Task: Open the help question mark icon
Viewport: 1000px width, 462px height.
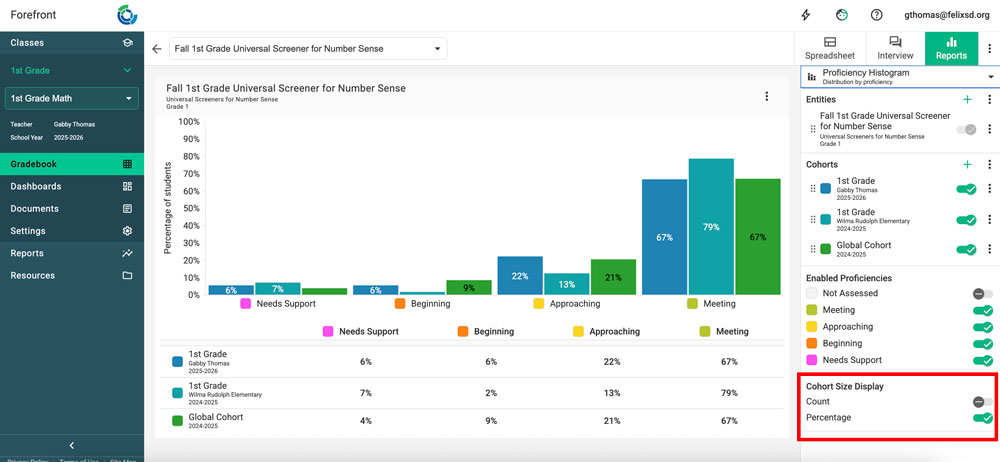Action: tap(876, 15)
